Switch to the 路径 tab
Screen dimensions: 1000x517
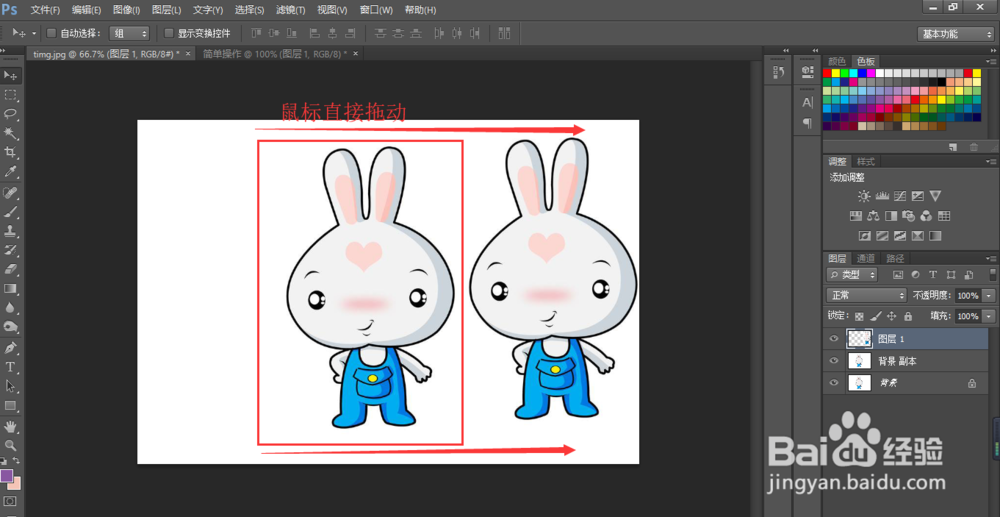click(x=895, y=258)
